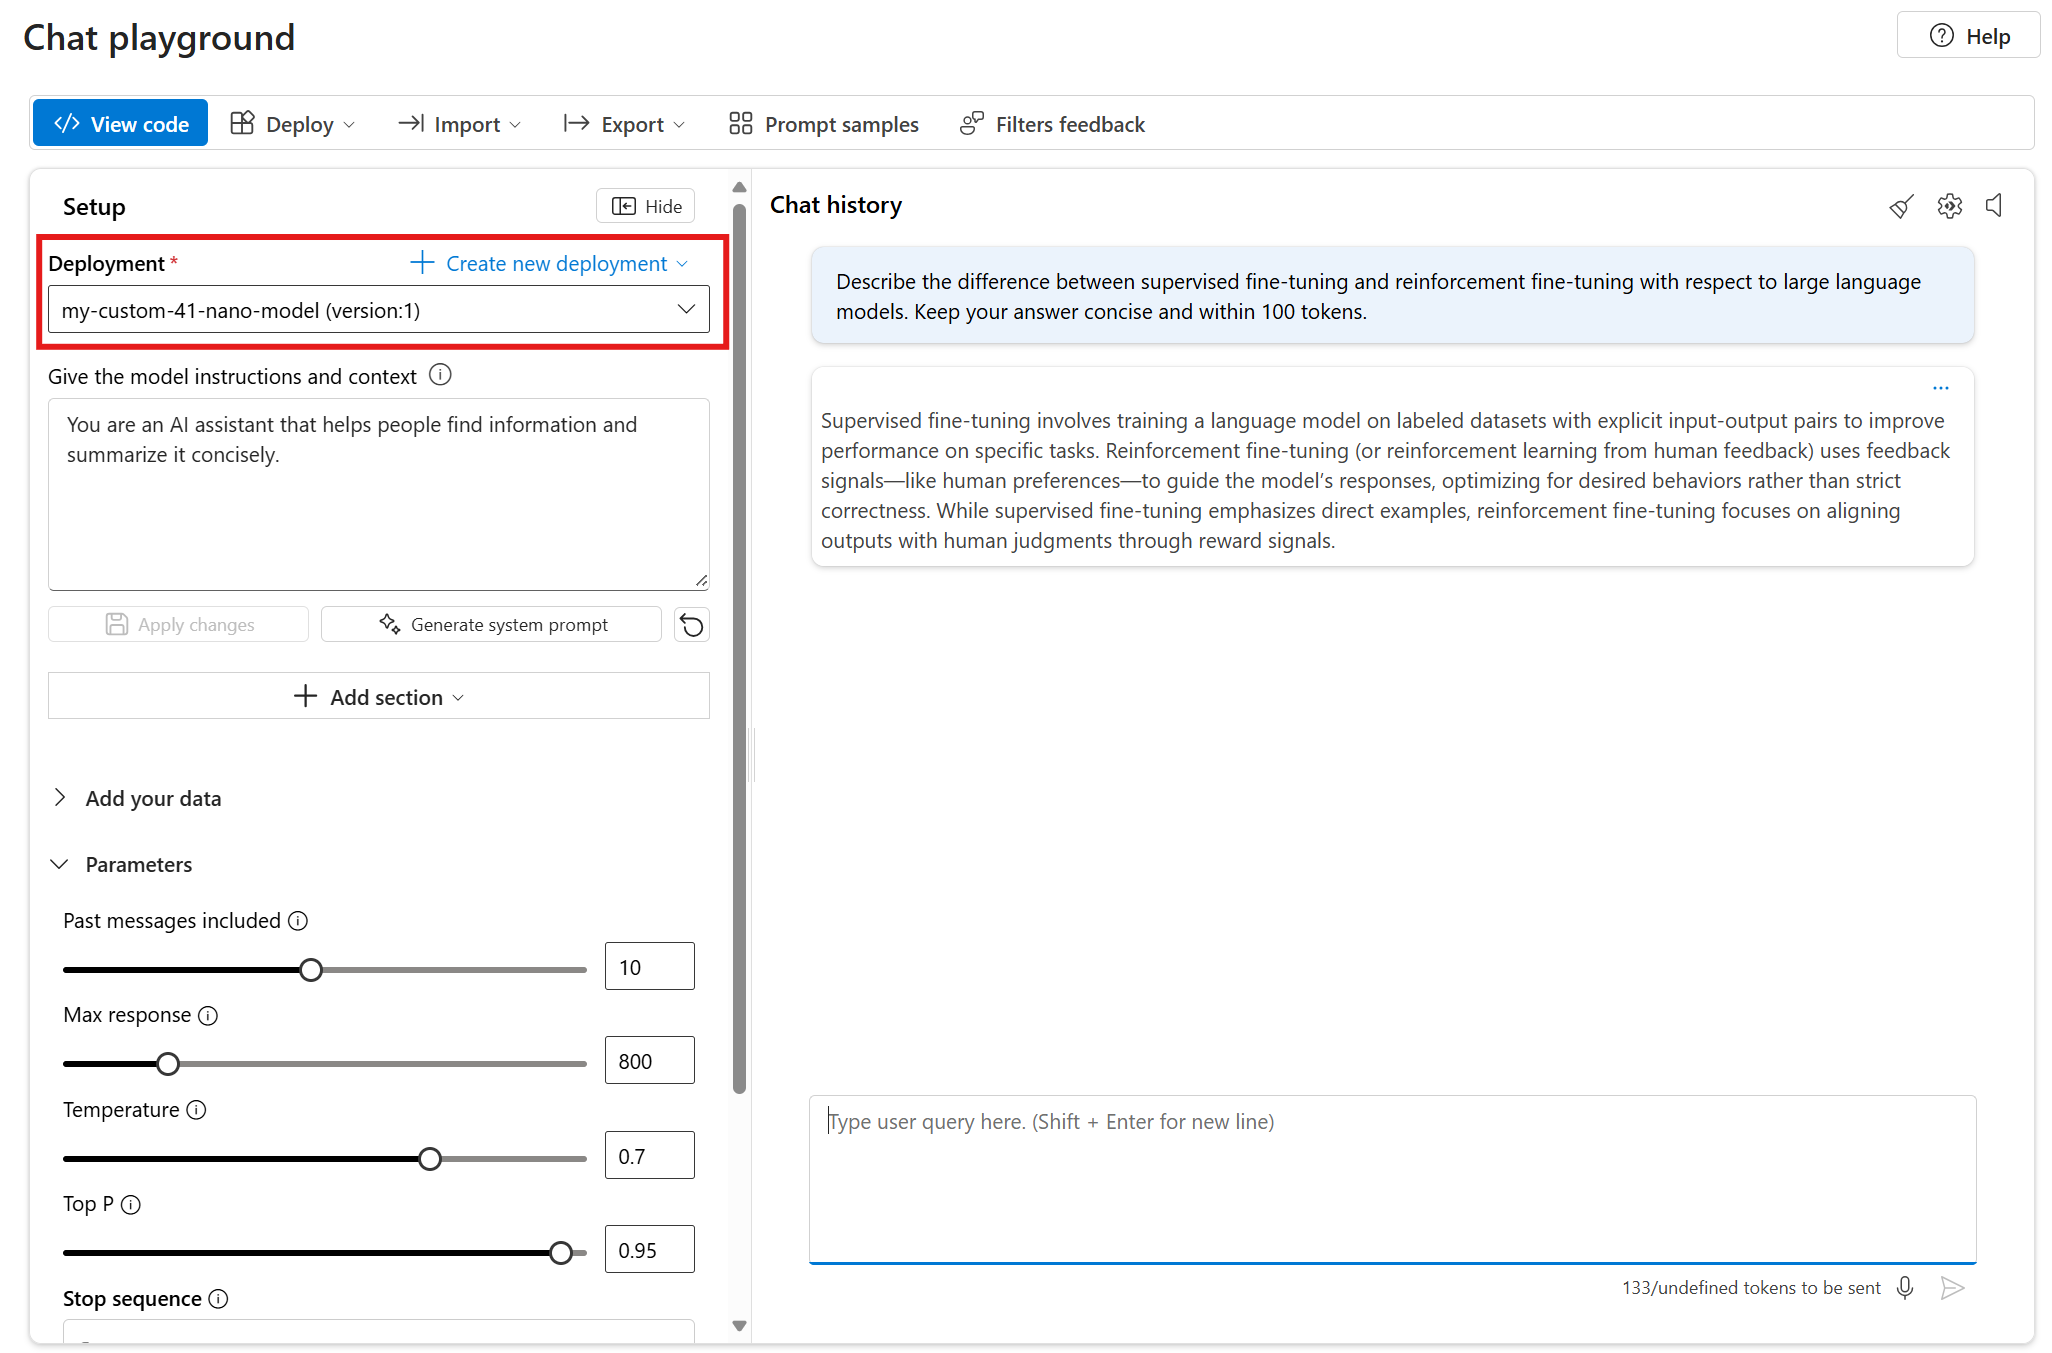Open the Deploy menu
The height and width of the screenshot is (1353, 2052).
pyautogui.click(x=293, y=124)
